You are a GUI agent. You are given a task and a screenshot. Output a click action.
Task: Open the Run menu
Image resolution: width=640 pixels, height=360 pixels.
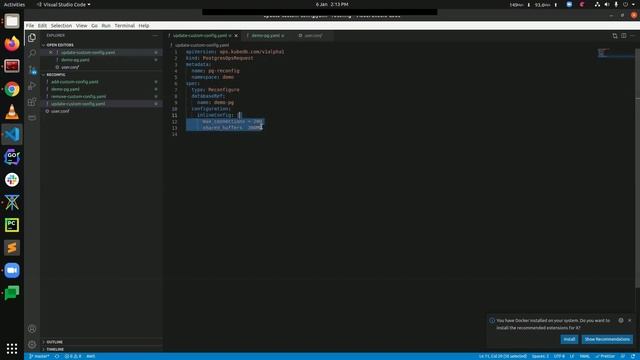tap(106, 25)
